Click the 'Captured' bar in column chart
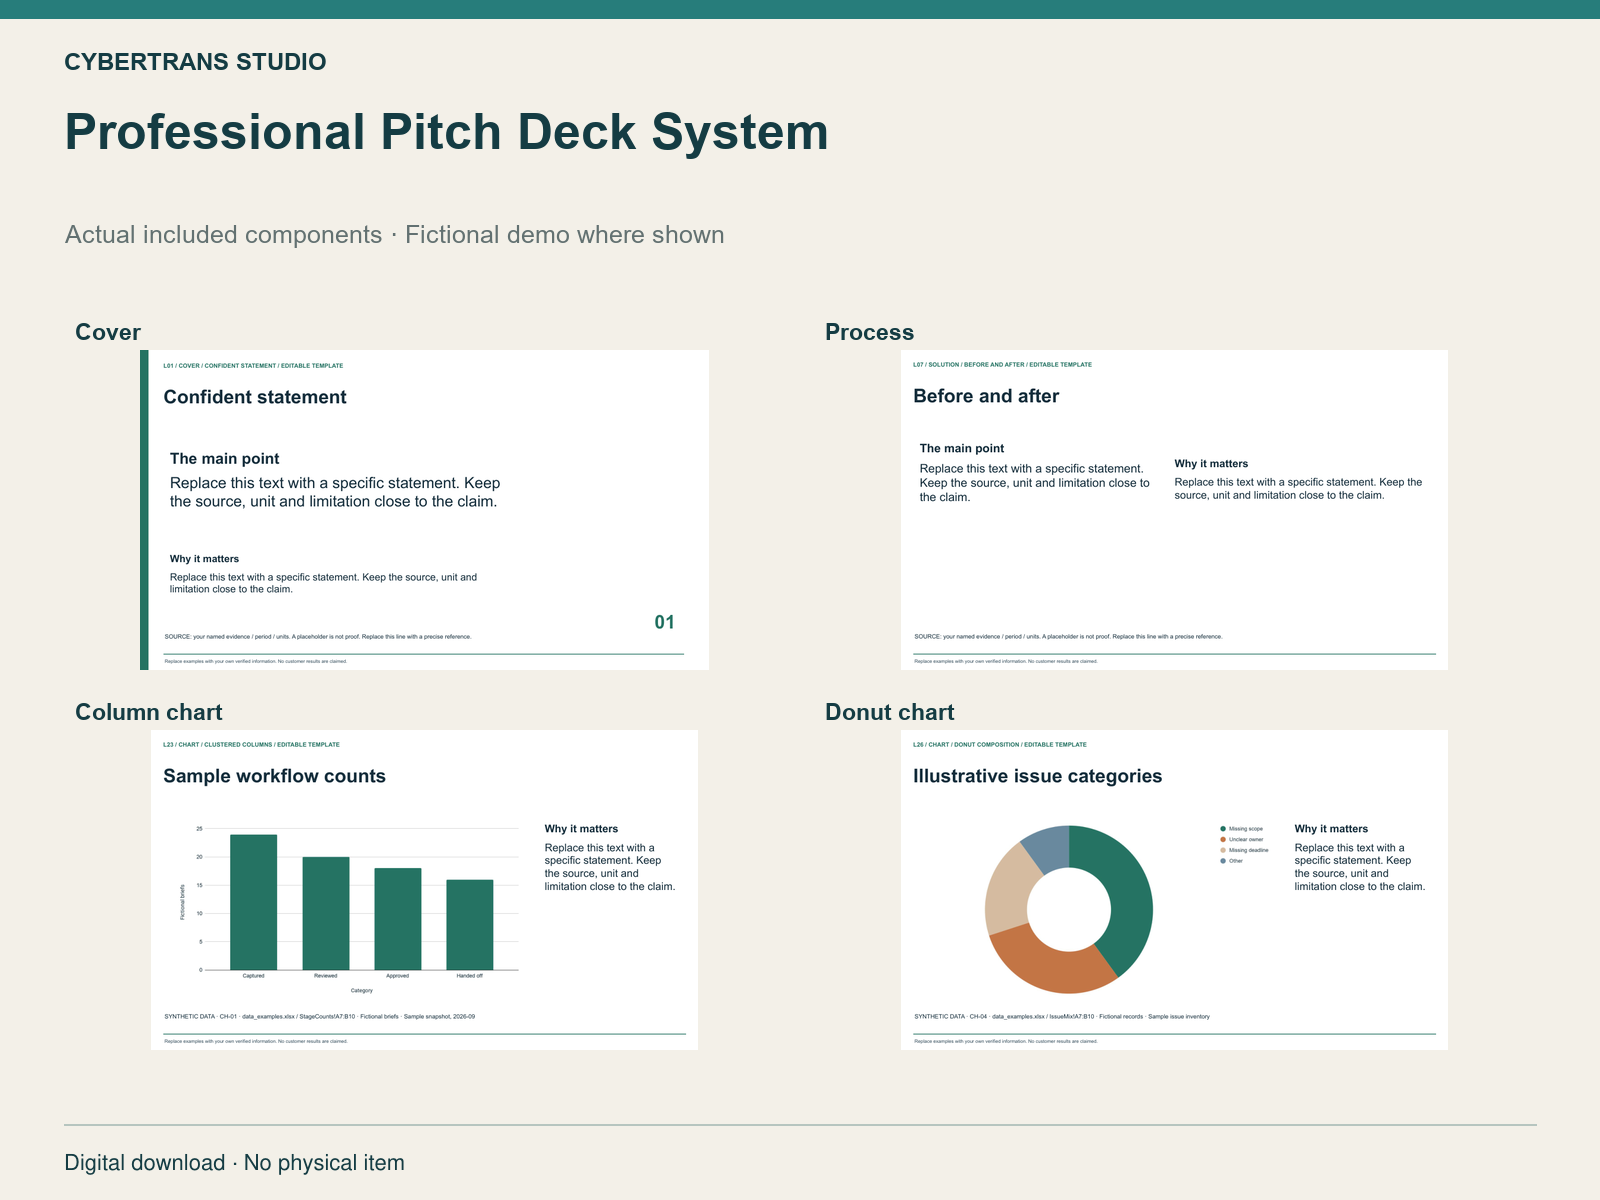Screen dimensions: 1600x1200 tap(254, 902)
